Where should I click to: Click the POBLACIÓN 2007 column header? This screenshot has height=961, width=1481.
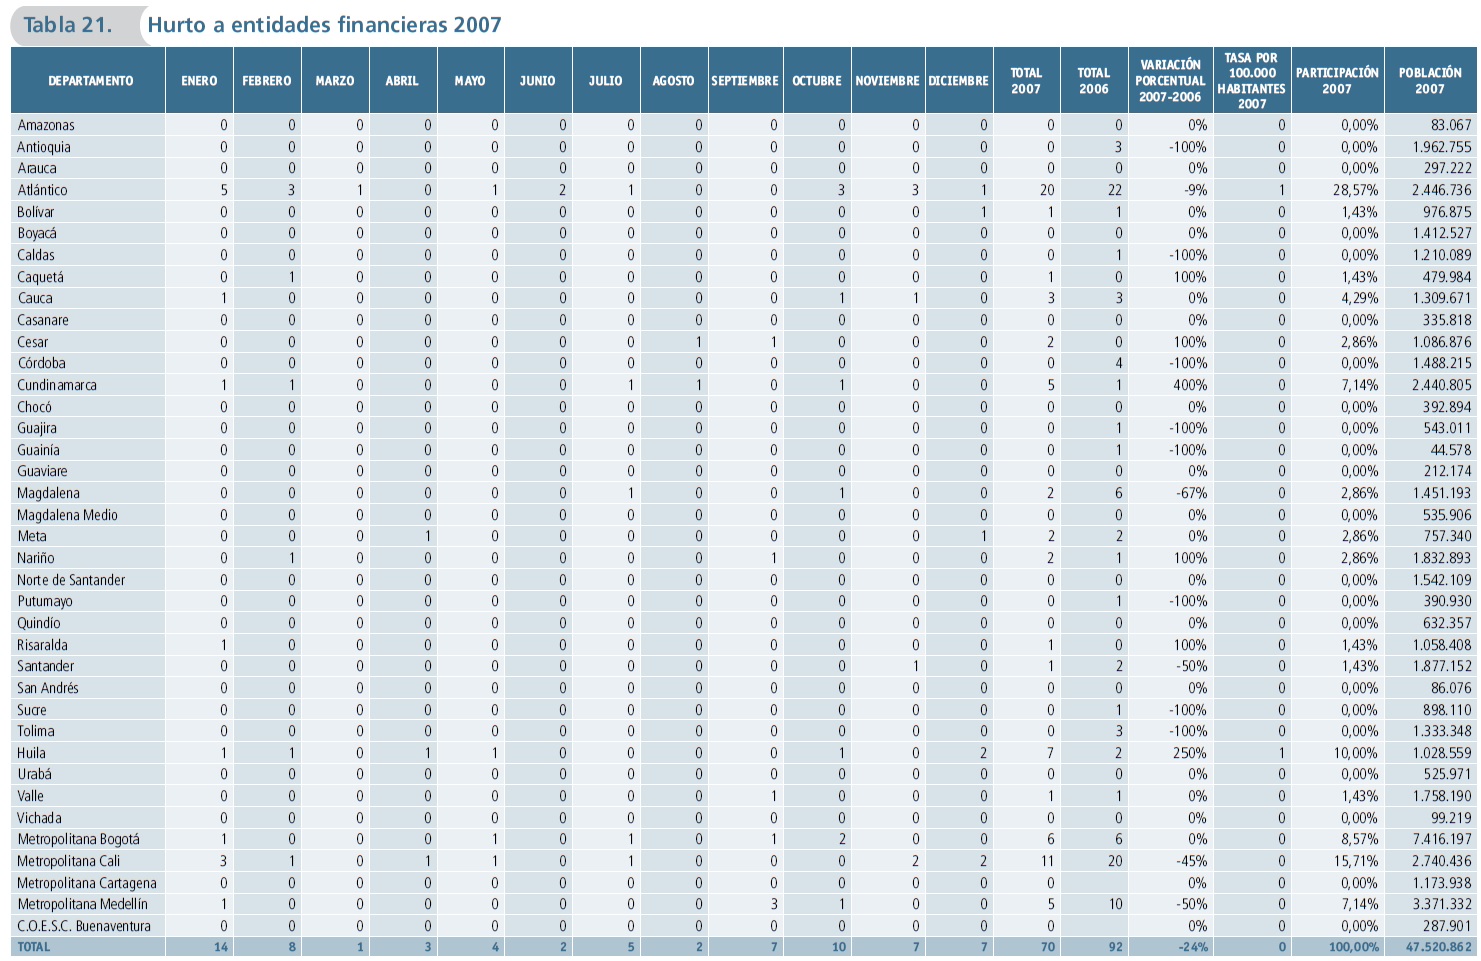click(1429, 81)
